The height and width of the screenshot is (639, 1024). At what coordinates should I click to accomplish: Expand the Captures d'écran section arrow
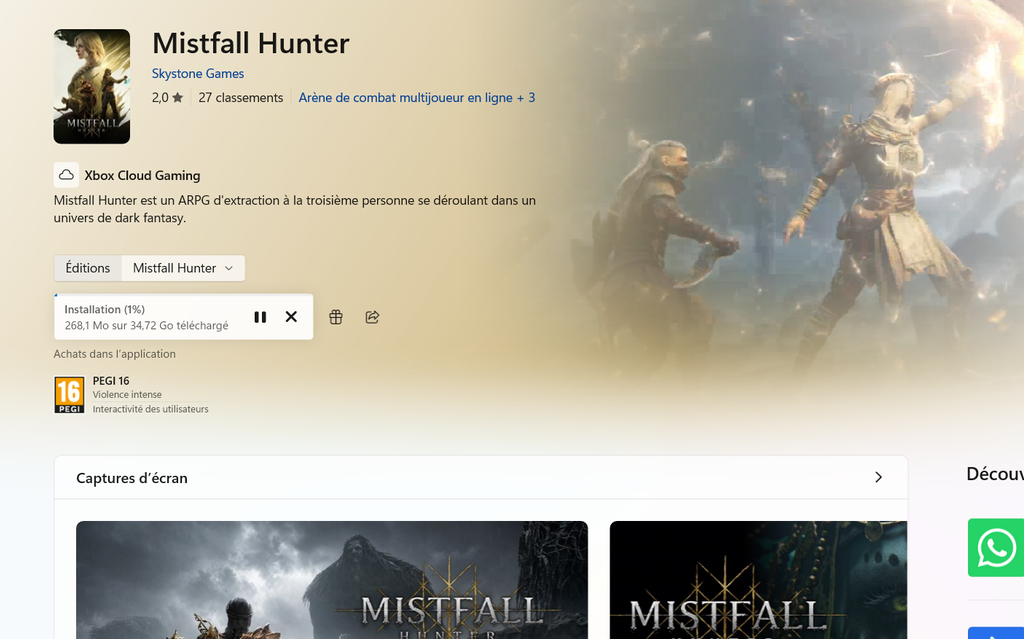pyautogui.click(x=878, y=478)
